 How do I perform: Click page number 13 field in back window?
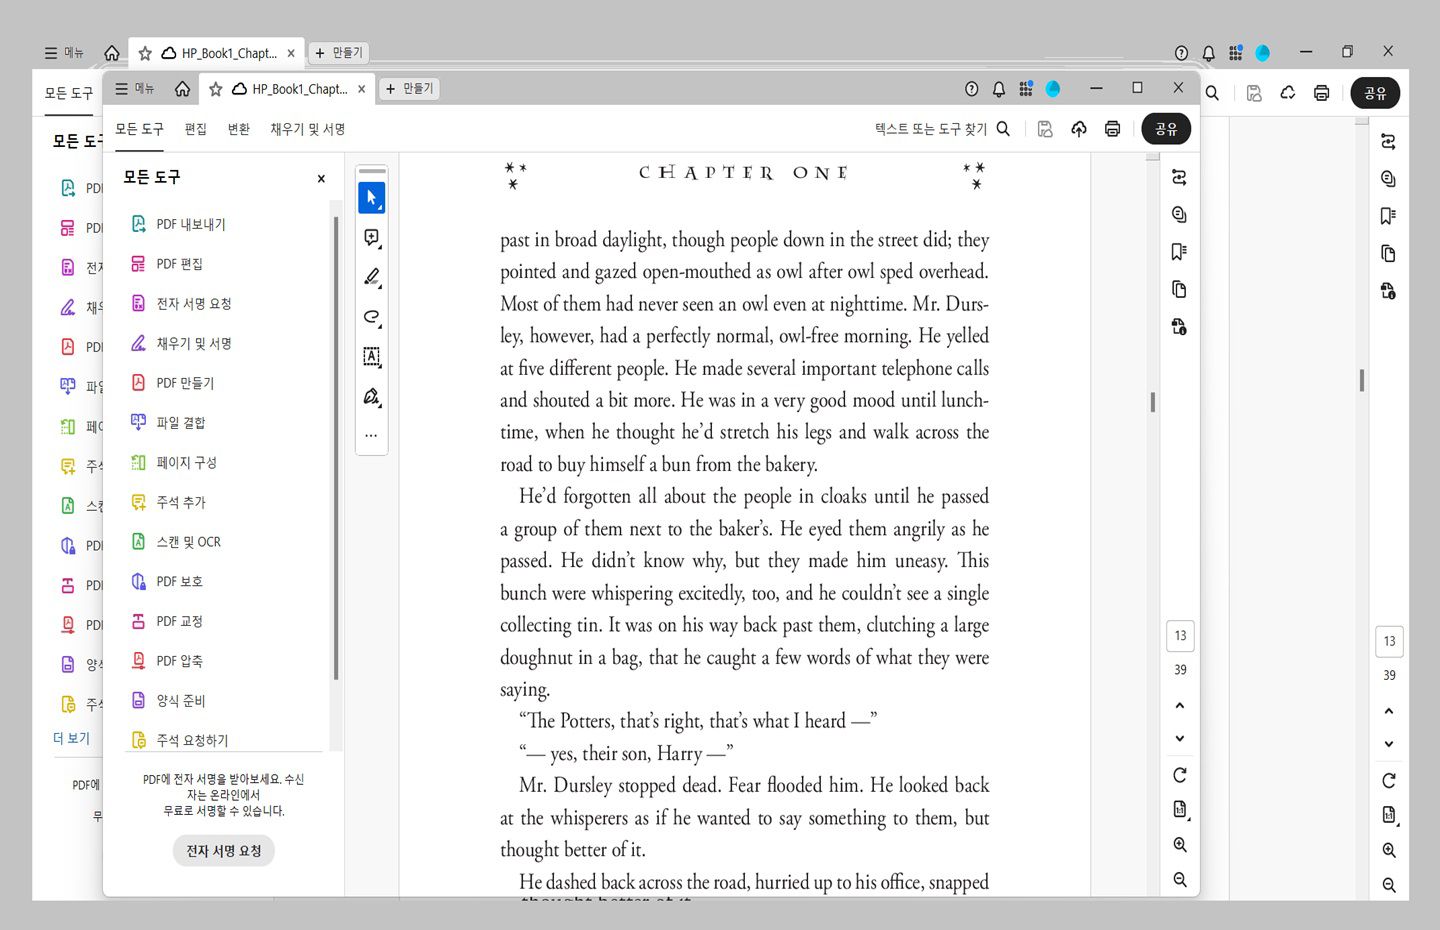point(1389,641)
